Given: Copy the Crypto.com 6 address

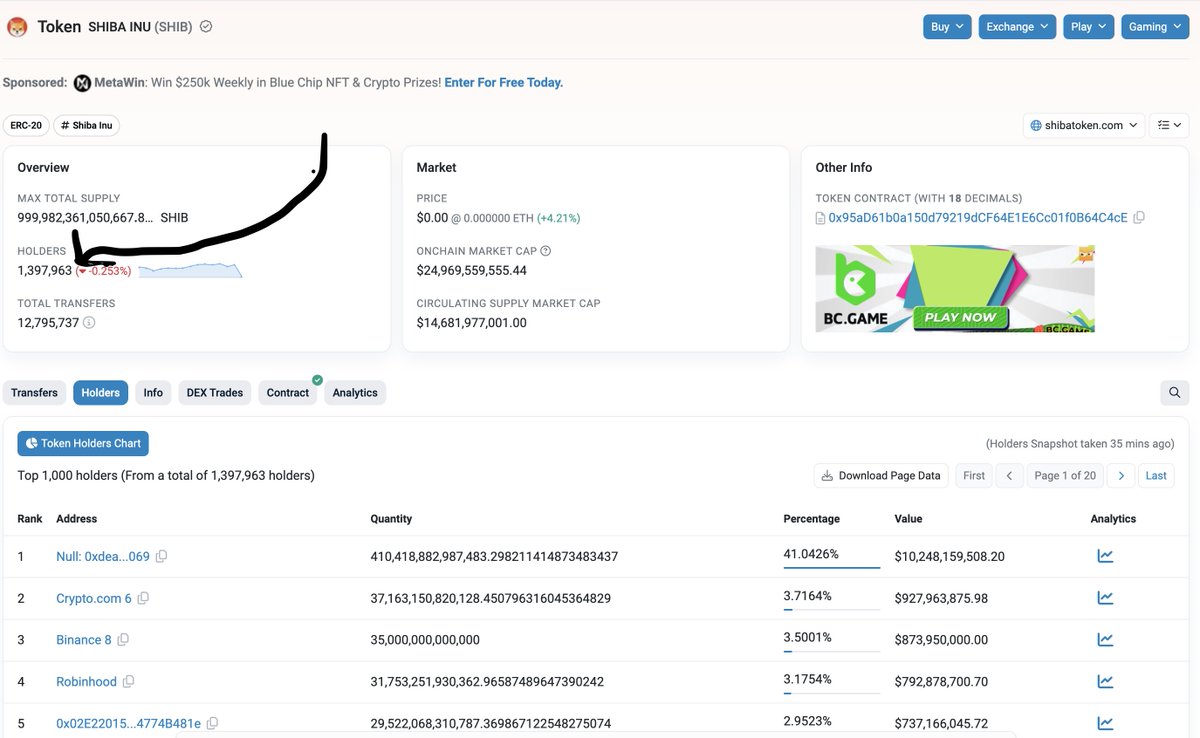Looking at the screenshot, I should [143, 598].
